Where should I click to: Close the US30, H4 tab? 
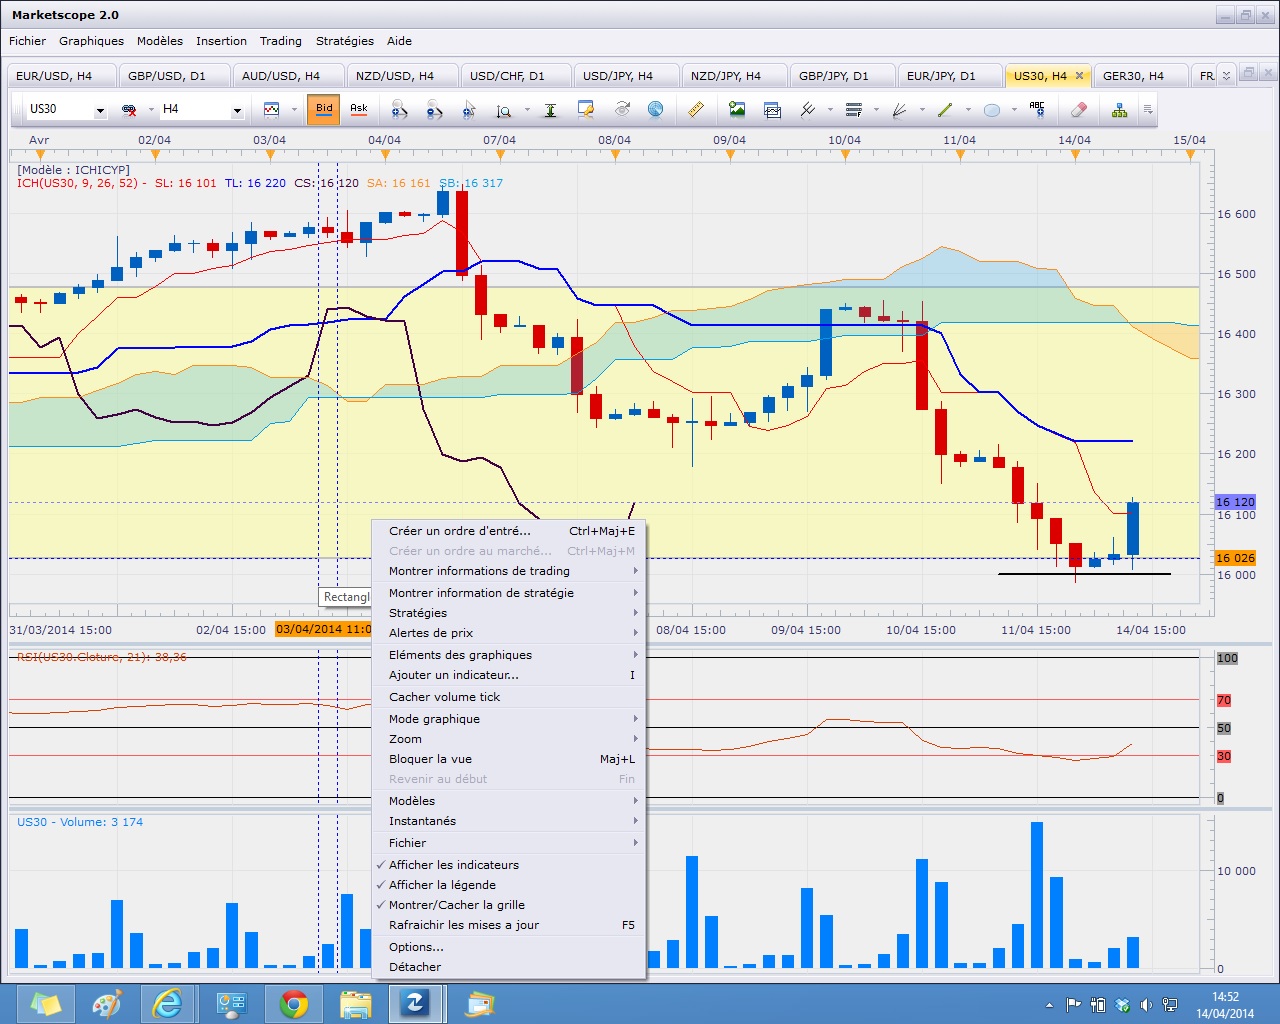click(x=1079, y=76)
